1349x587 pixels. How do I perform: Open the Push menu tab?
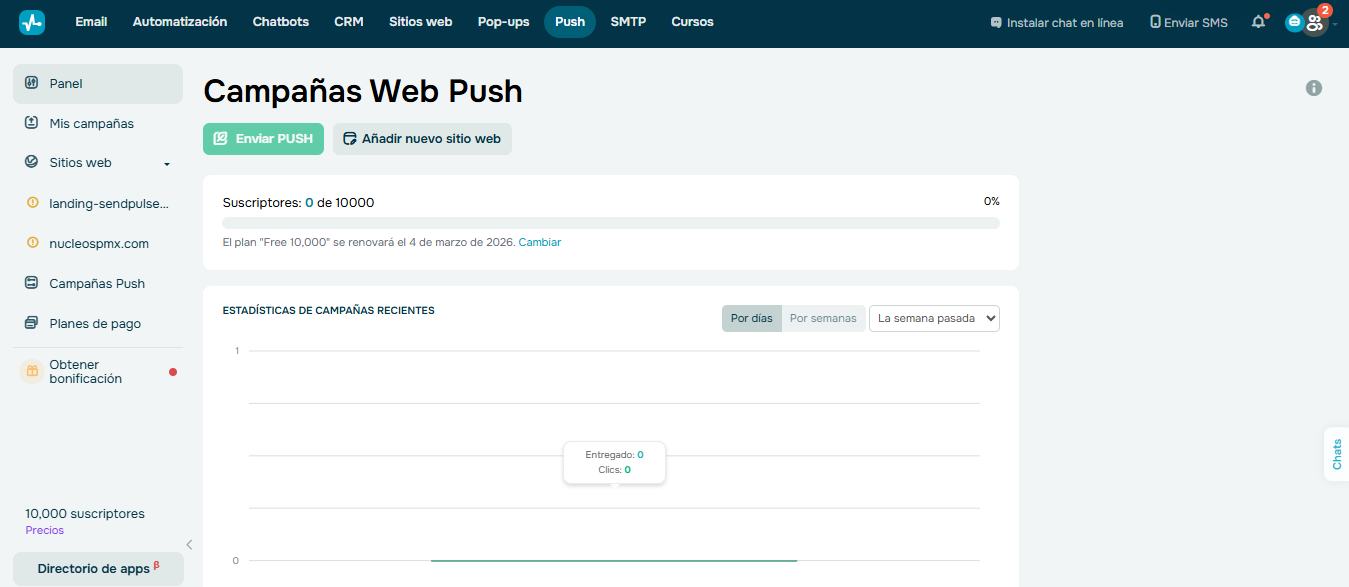569,21
